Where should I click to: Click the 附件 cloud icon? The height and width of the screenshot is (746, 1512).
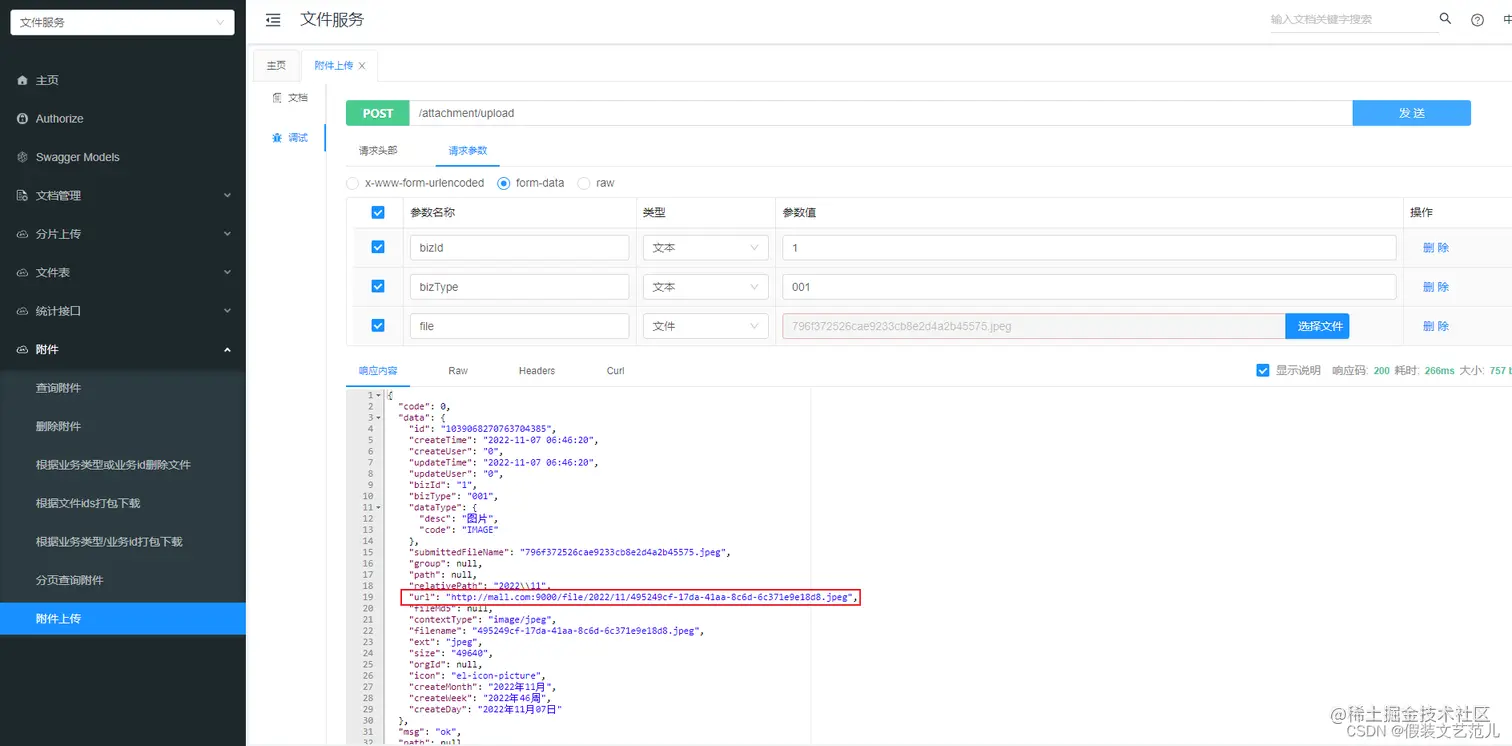[22, 350]
